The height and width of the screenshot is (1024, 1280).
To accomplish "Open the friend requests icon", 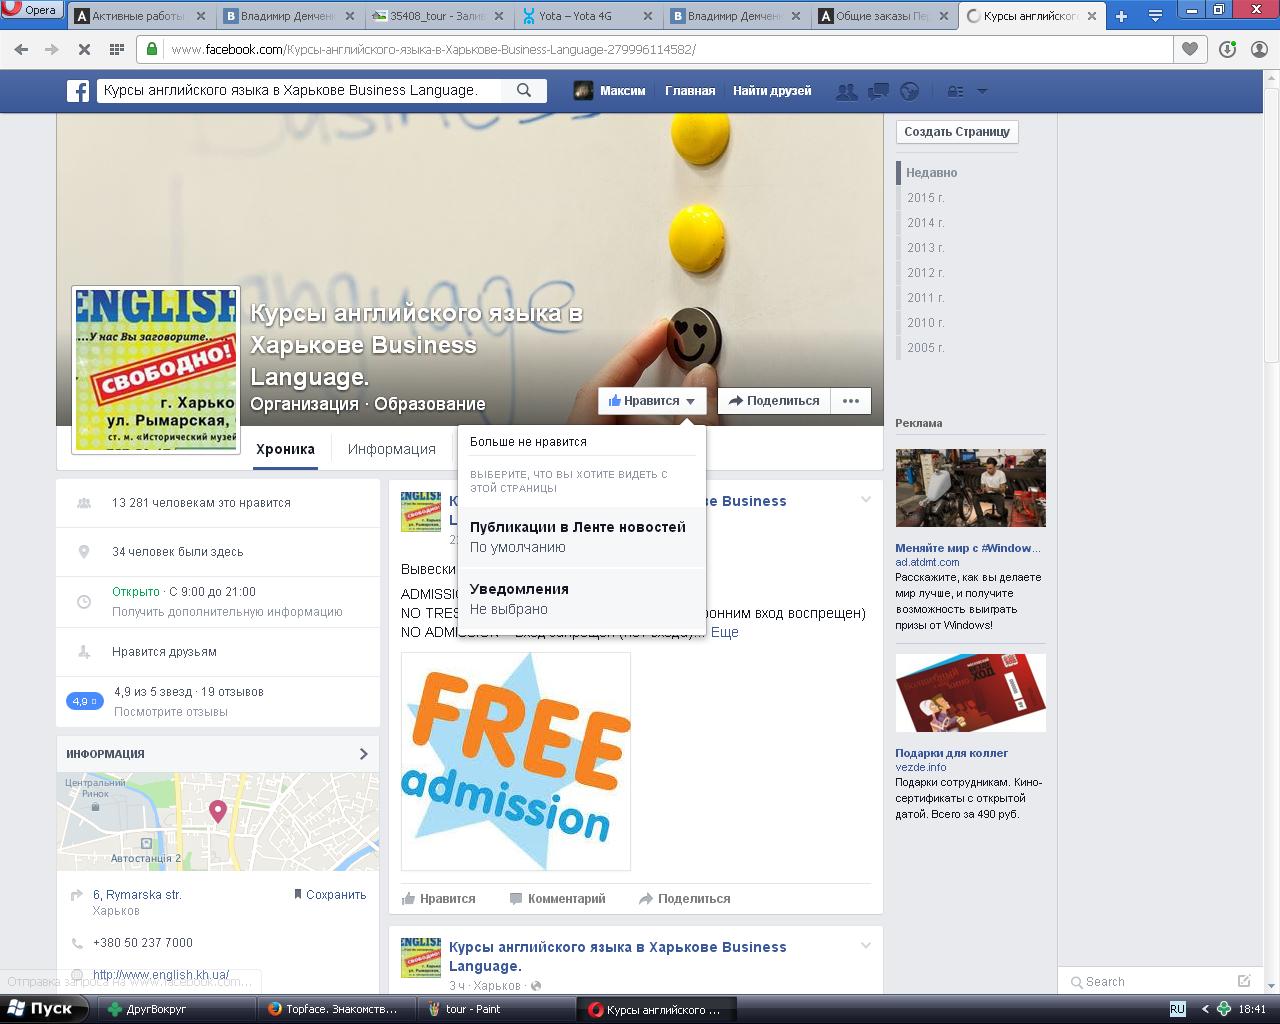I will click(x=847, y=91).
